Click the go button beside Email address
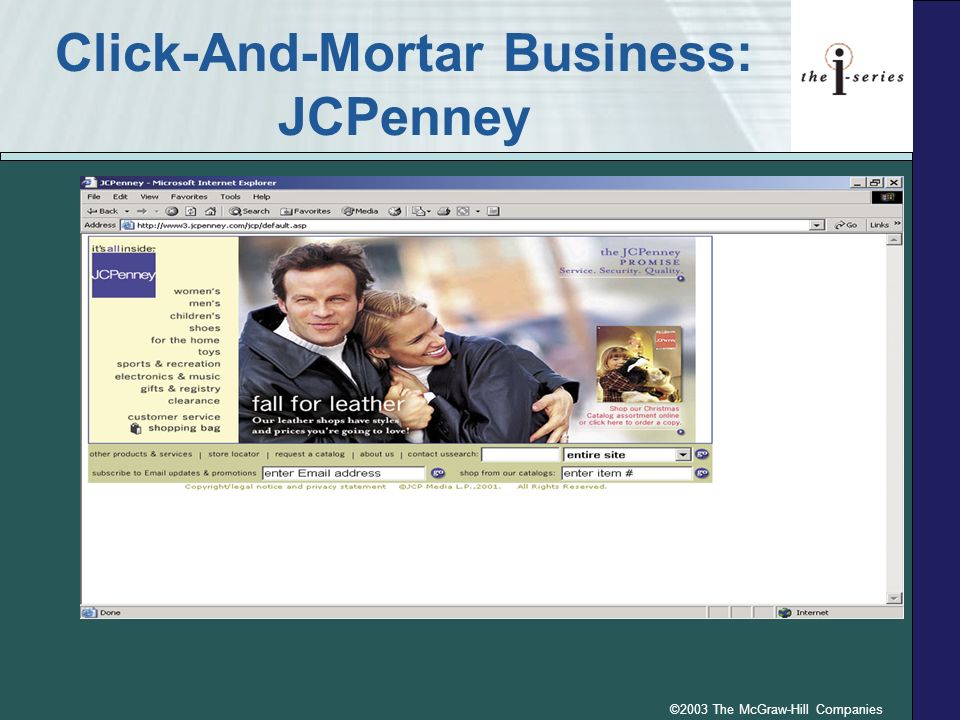The width and height of the screenshot is (960, 720). click(x=438, y=473)
